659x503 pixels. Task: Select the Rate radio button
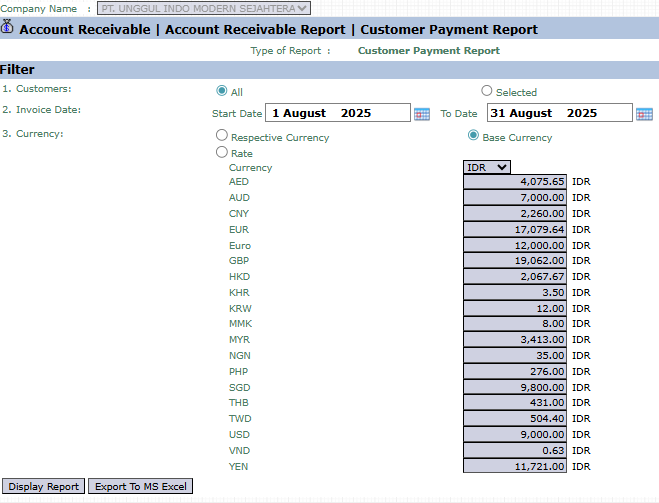pos(222,152)
